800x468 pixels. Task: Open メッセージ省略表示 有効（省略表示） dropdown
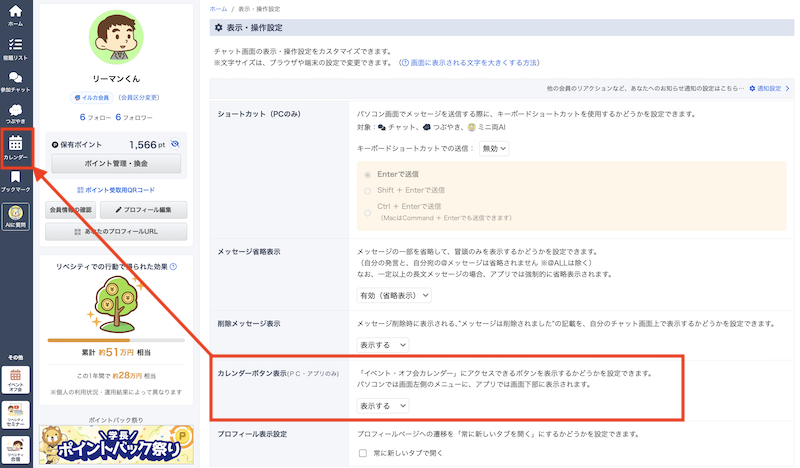pos(394,295)
